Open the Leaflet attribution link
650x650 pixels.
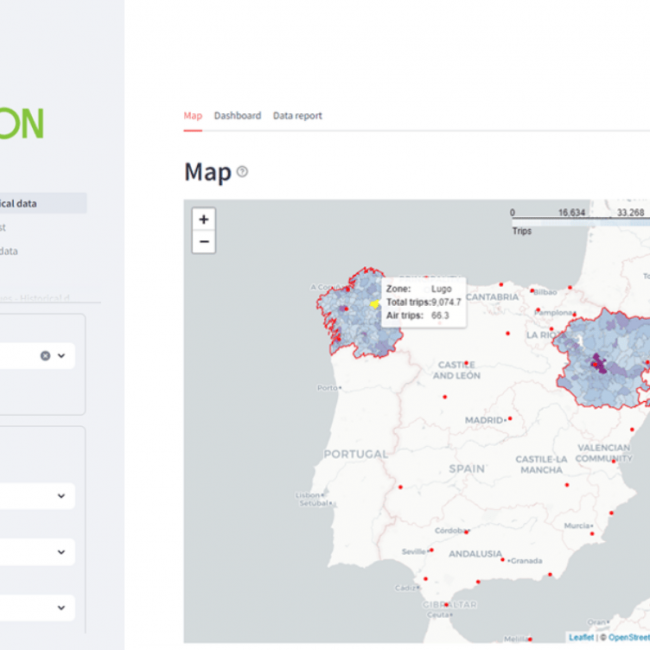coord(580,637)
